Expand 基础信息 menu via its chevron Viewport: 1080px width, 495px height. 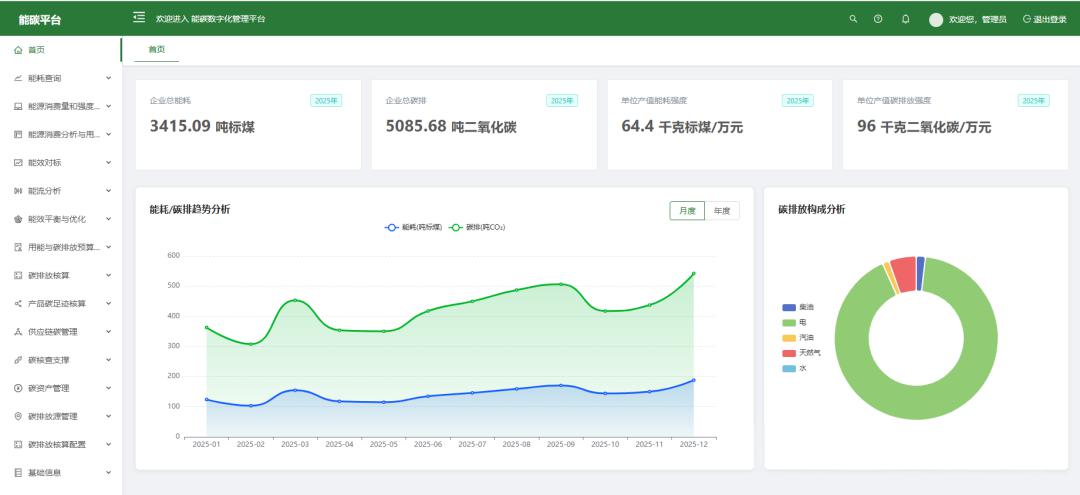pyautogui.click(x=108, y=473)
